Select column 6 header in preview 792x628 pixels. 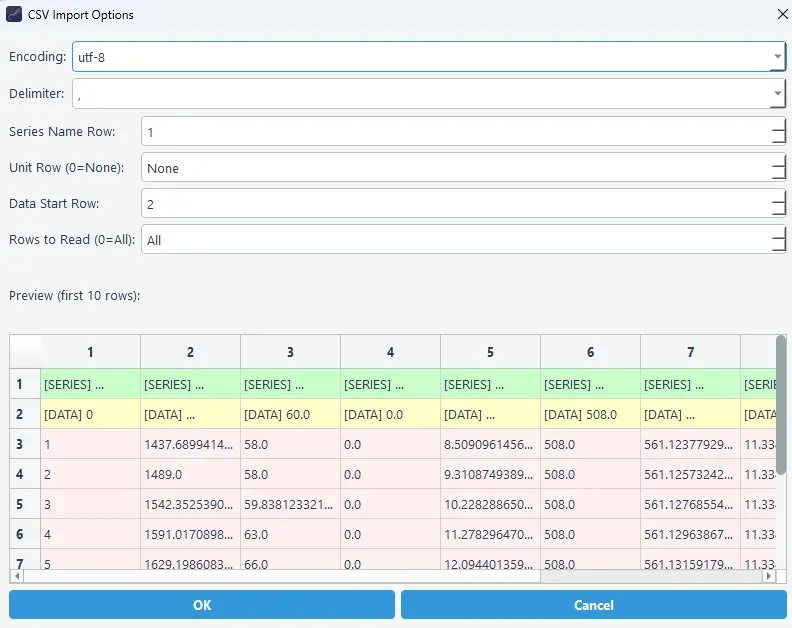pos(590,352)
